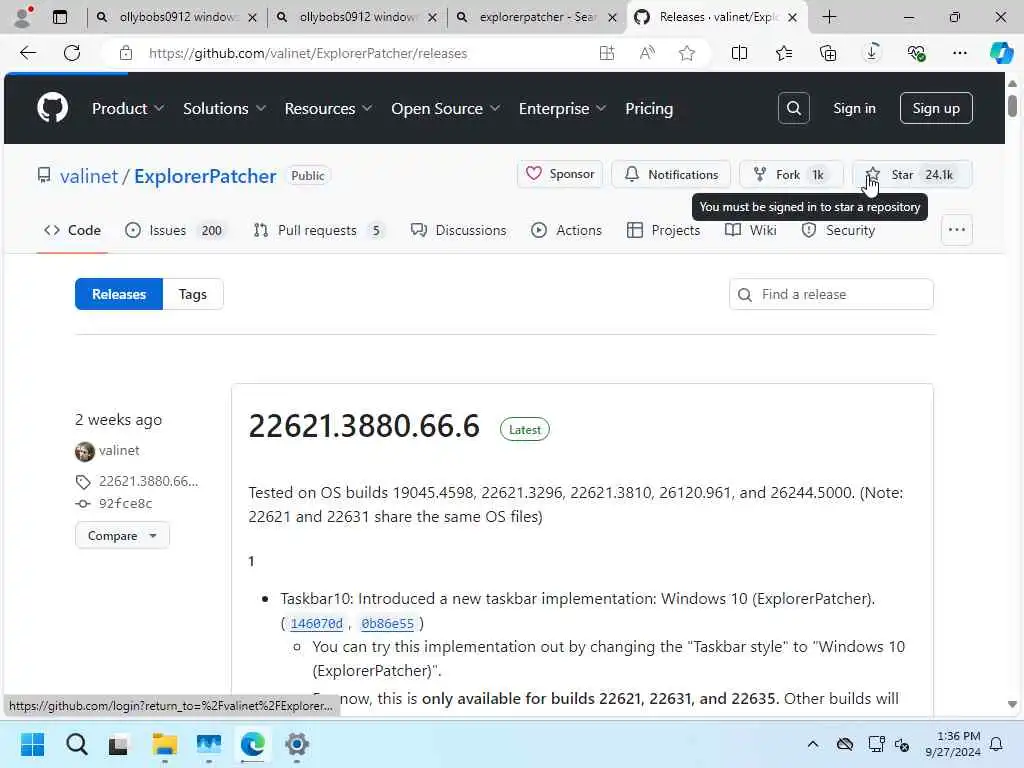Switch to the Tags view

click(193, 294)
